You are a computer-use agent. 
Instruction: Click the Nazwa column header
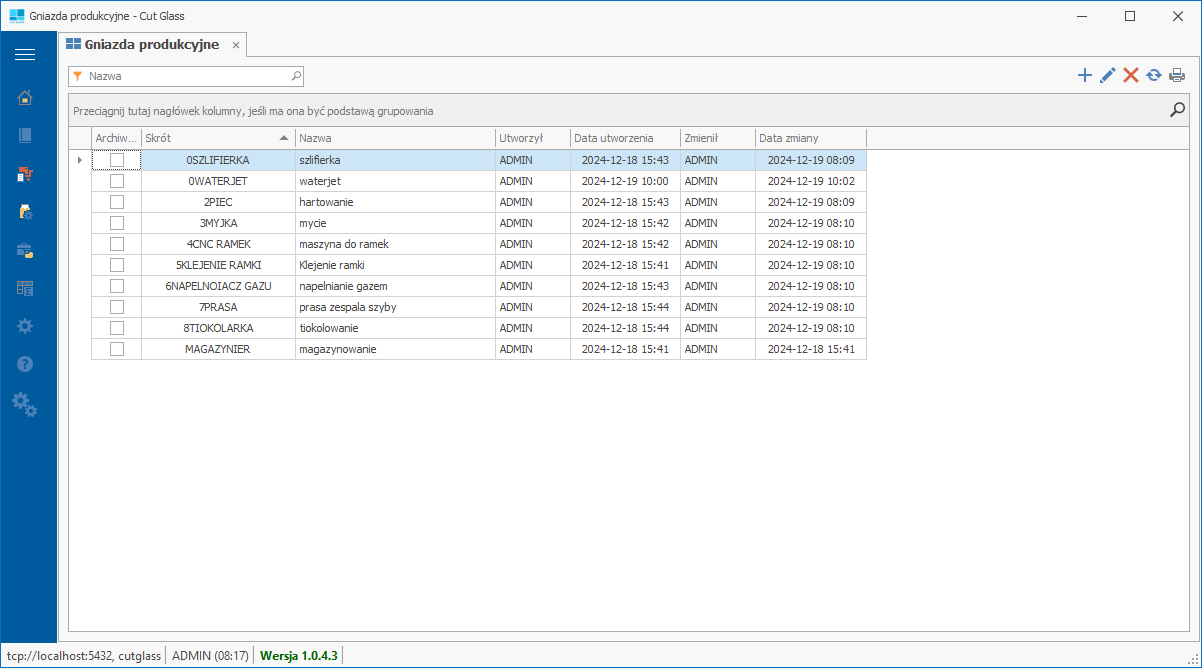pyautogui.click(x=394, y=138)
